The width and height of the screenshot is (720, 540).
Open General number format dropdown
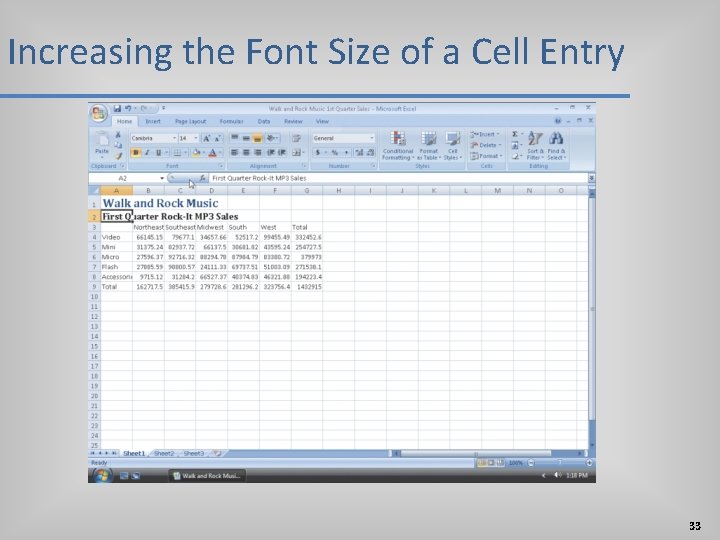pyautogui.click(x=371, y=138)
